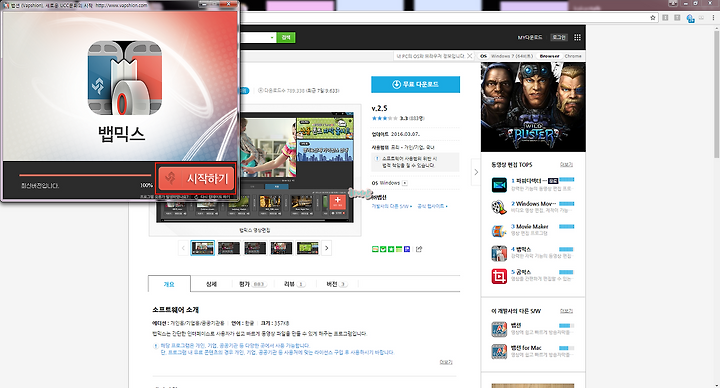Open 개발사의 다른 S/W link

click(392, 206)
